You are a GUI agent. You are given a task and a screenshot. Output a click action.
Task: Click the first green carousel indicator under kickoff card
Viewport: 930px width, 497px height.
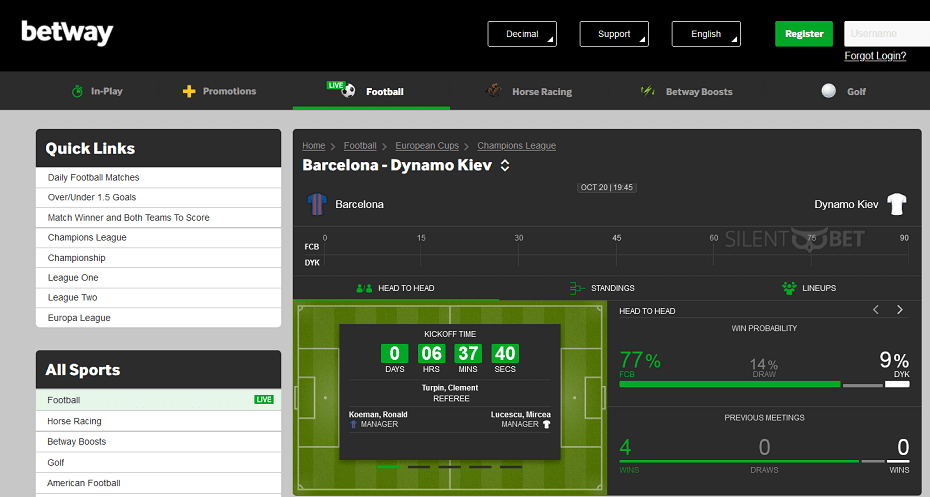[x=388, y=467]
